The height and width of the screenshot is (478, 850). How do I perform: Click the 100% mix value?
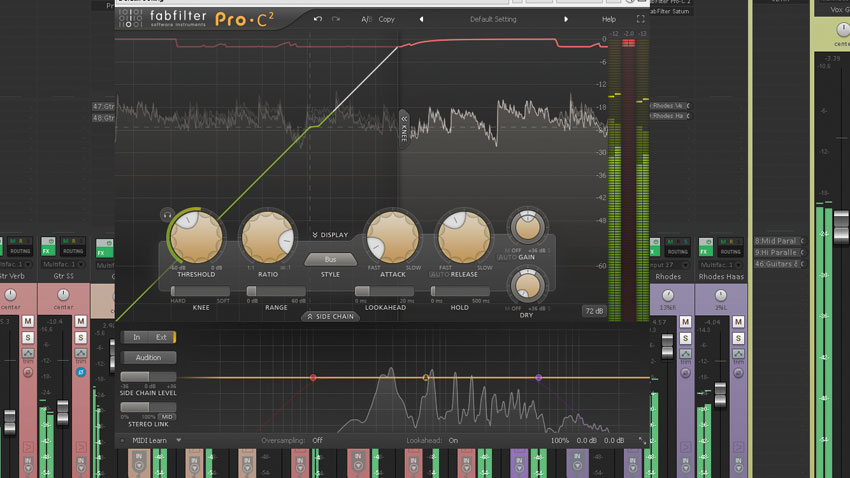tap(559, 441)
